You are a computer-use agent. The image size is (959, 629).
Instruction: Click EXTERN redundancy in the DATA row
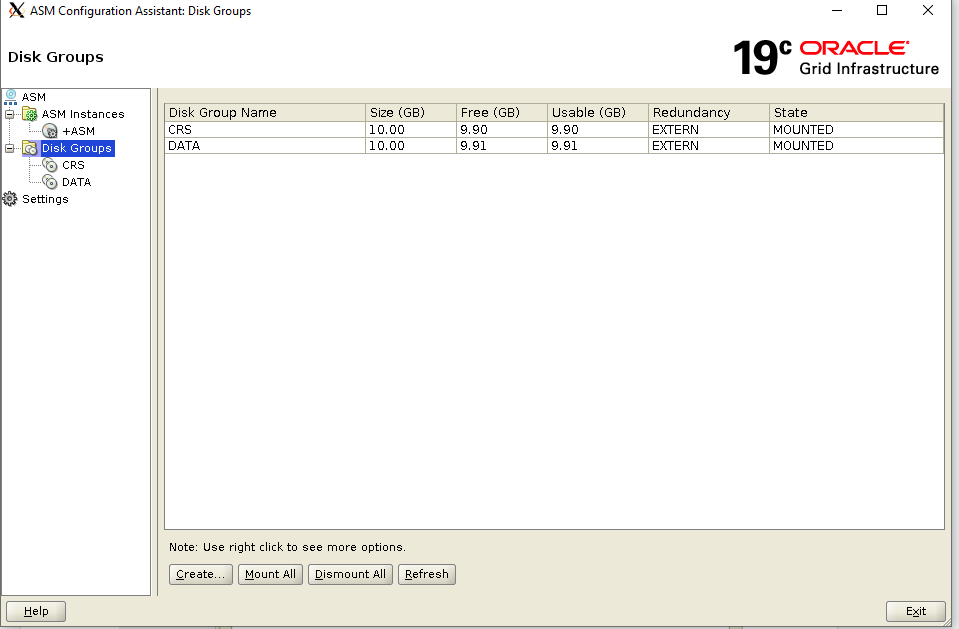click(709, 146)
